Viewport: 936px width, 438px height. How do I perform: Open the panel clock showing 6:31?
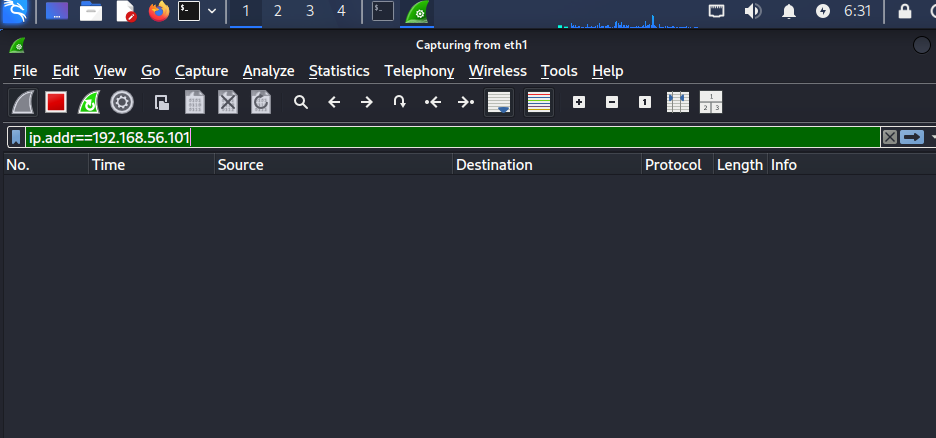click(x=857, y=11)
